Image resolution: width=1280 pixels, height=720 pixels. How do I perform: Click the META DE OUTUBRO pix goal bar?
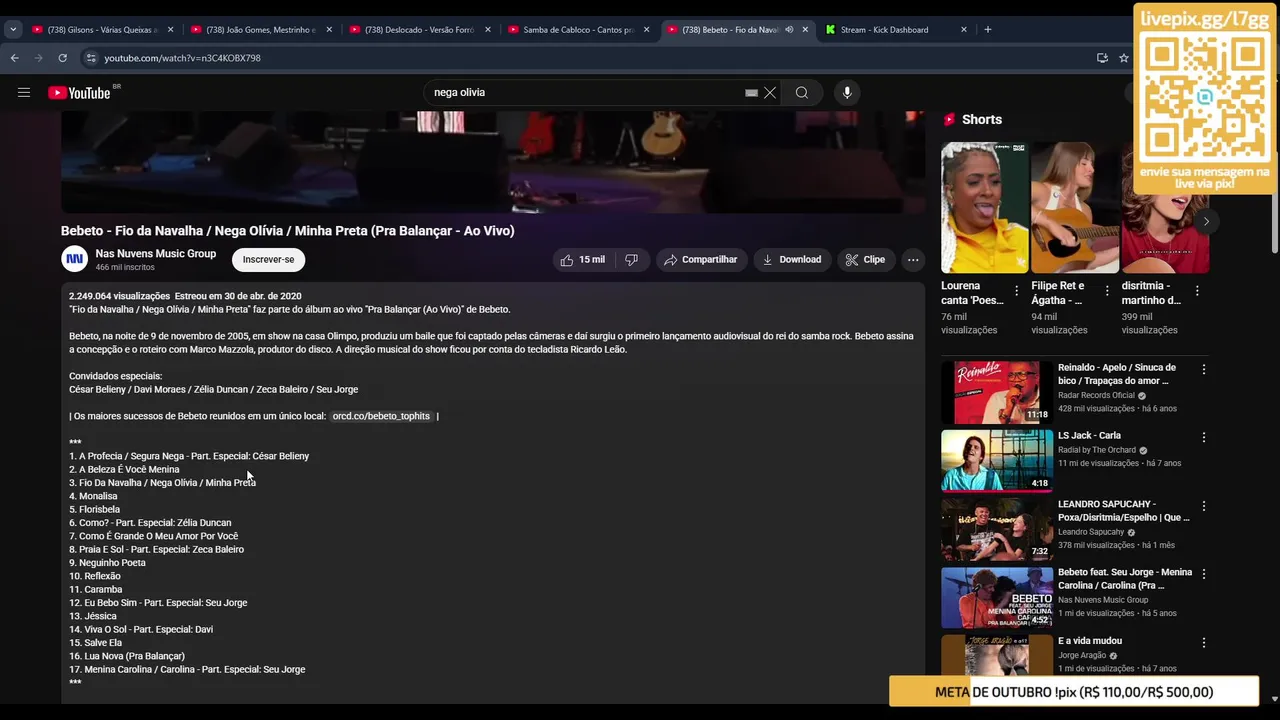(1074, 692)
